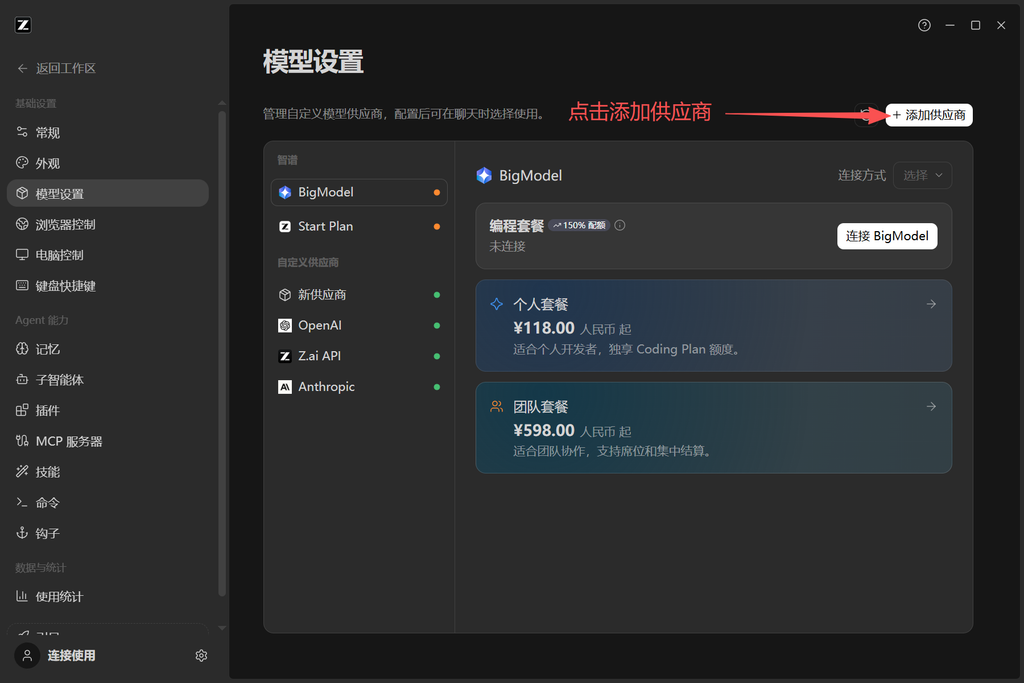Click the sidebar vertical scrollbar thumb

pyautogui.click(x=222, y=353)
